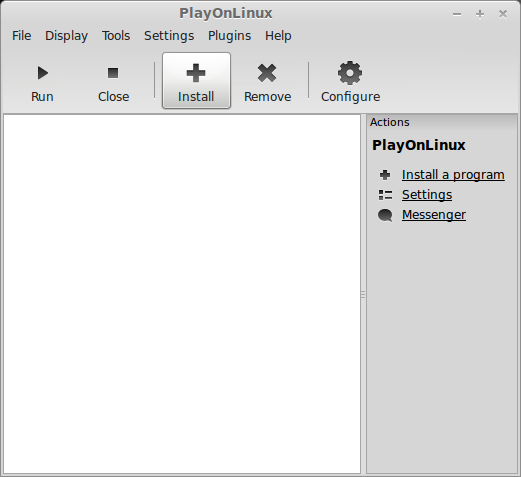Screen dimensions: 521x477
Task: Follow the Install a program link
Action: click(x=453, y=175)
